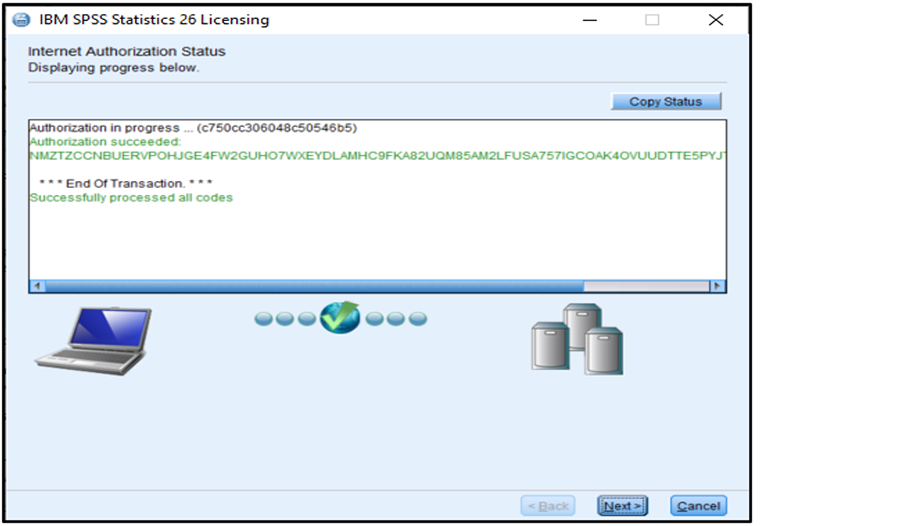Cancel the licensing wizard
Viewport: 900px width, 526px height.
tap(699, 506)
